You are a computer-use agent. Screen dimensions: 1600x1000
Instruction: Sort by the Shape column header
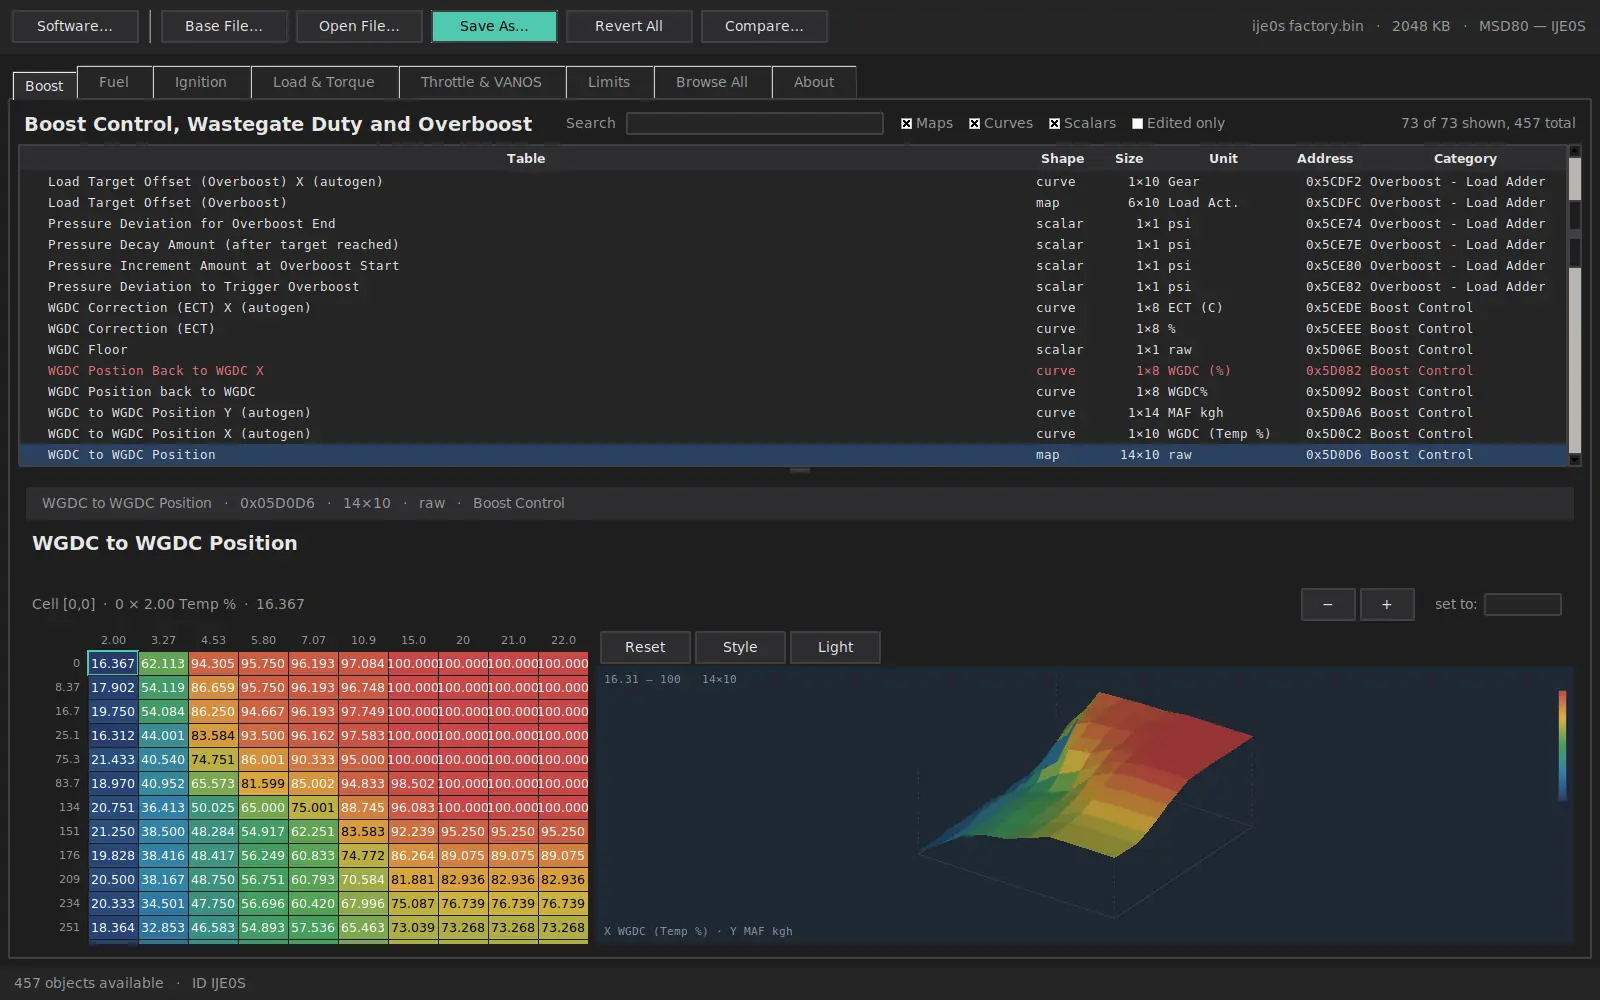tap(1062, 158)
